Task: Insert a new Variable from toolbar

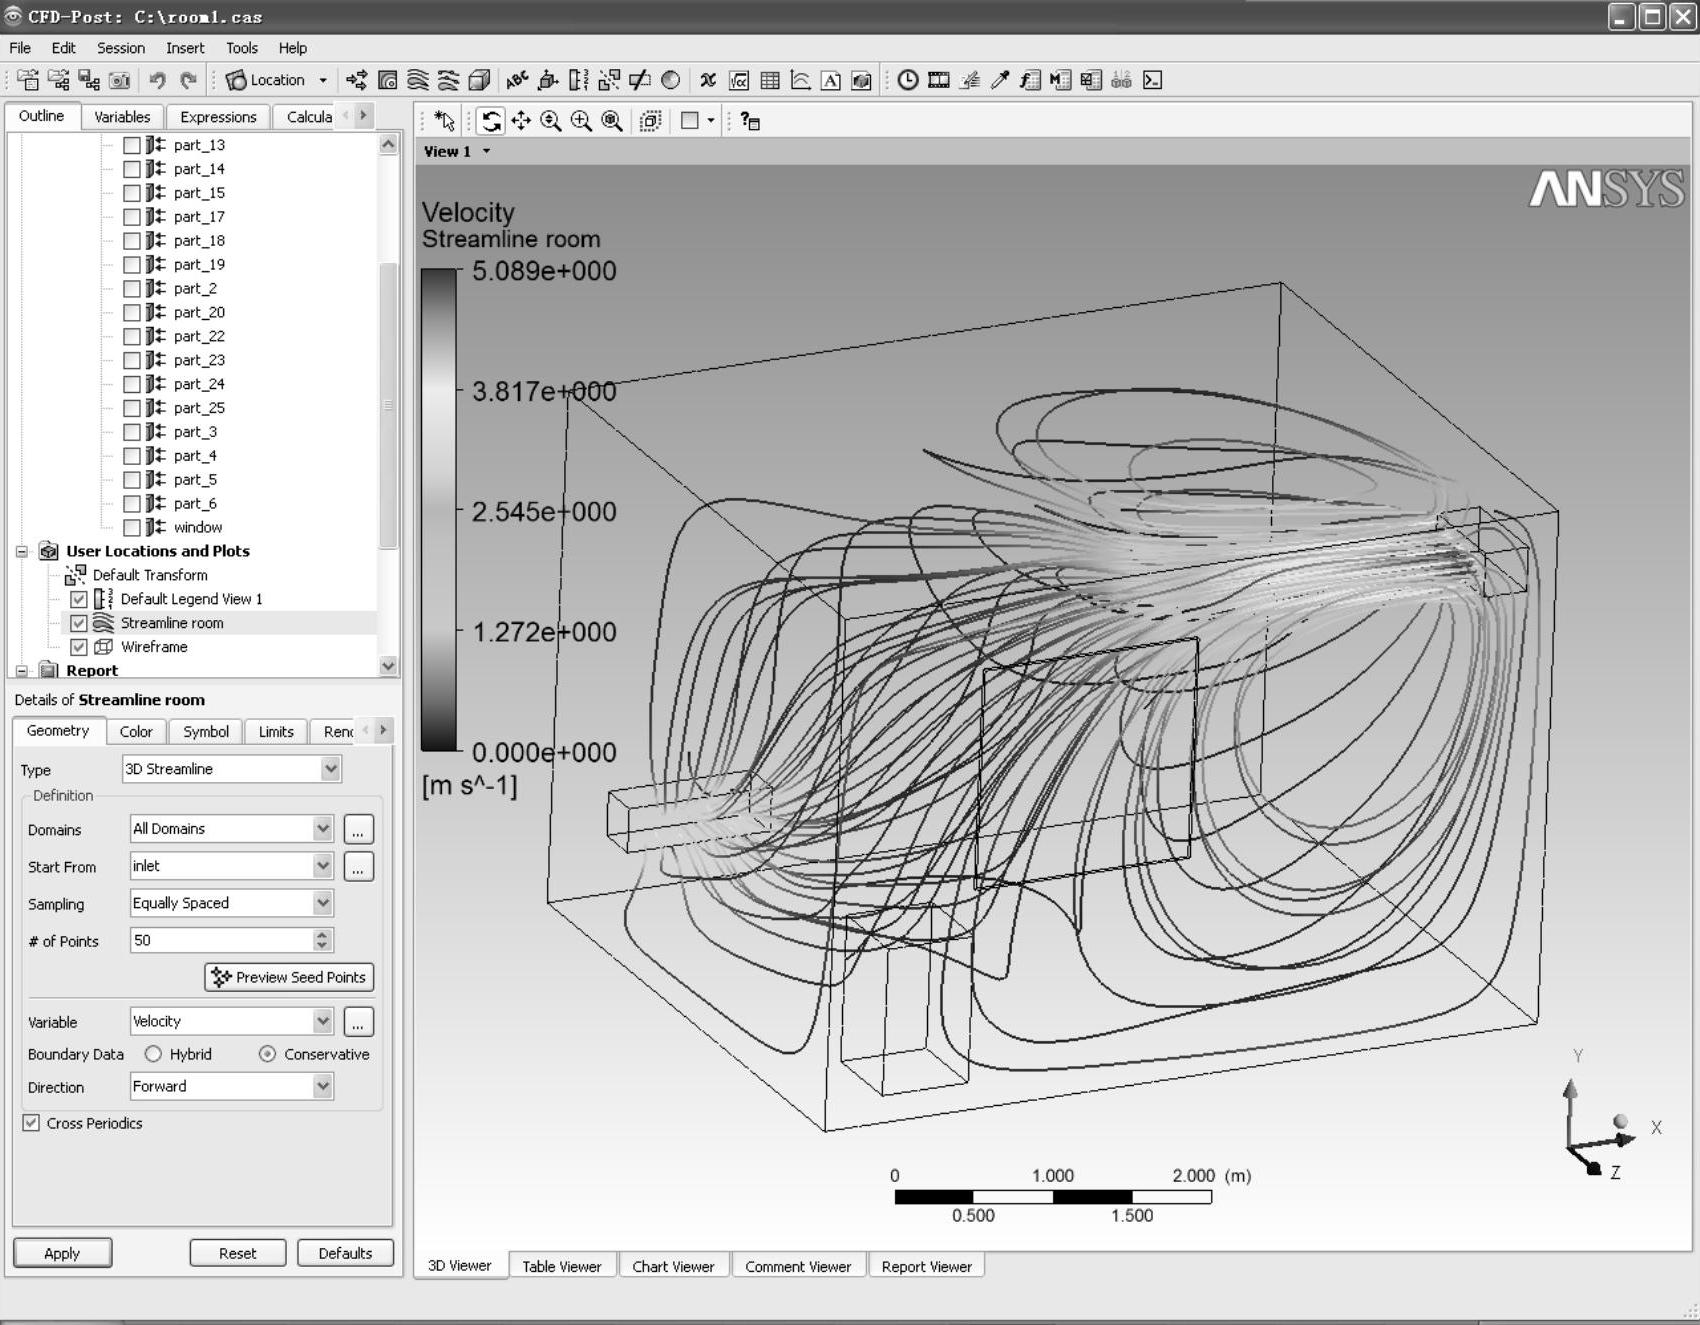Action: tap(708, 80)
